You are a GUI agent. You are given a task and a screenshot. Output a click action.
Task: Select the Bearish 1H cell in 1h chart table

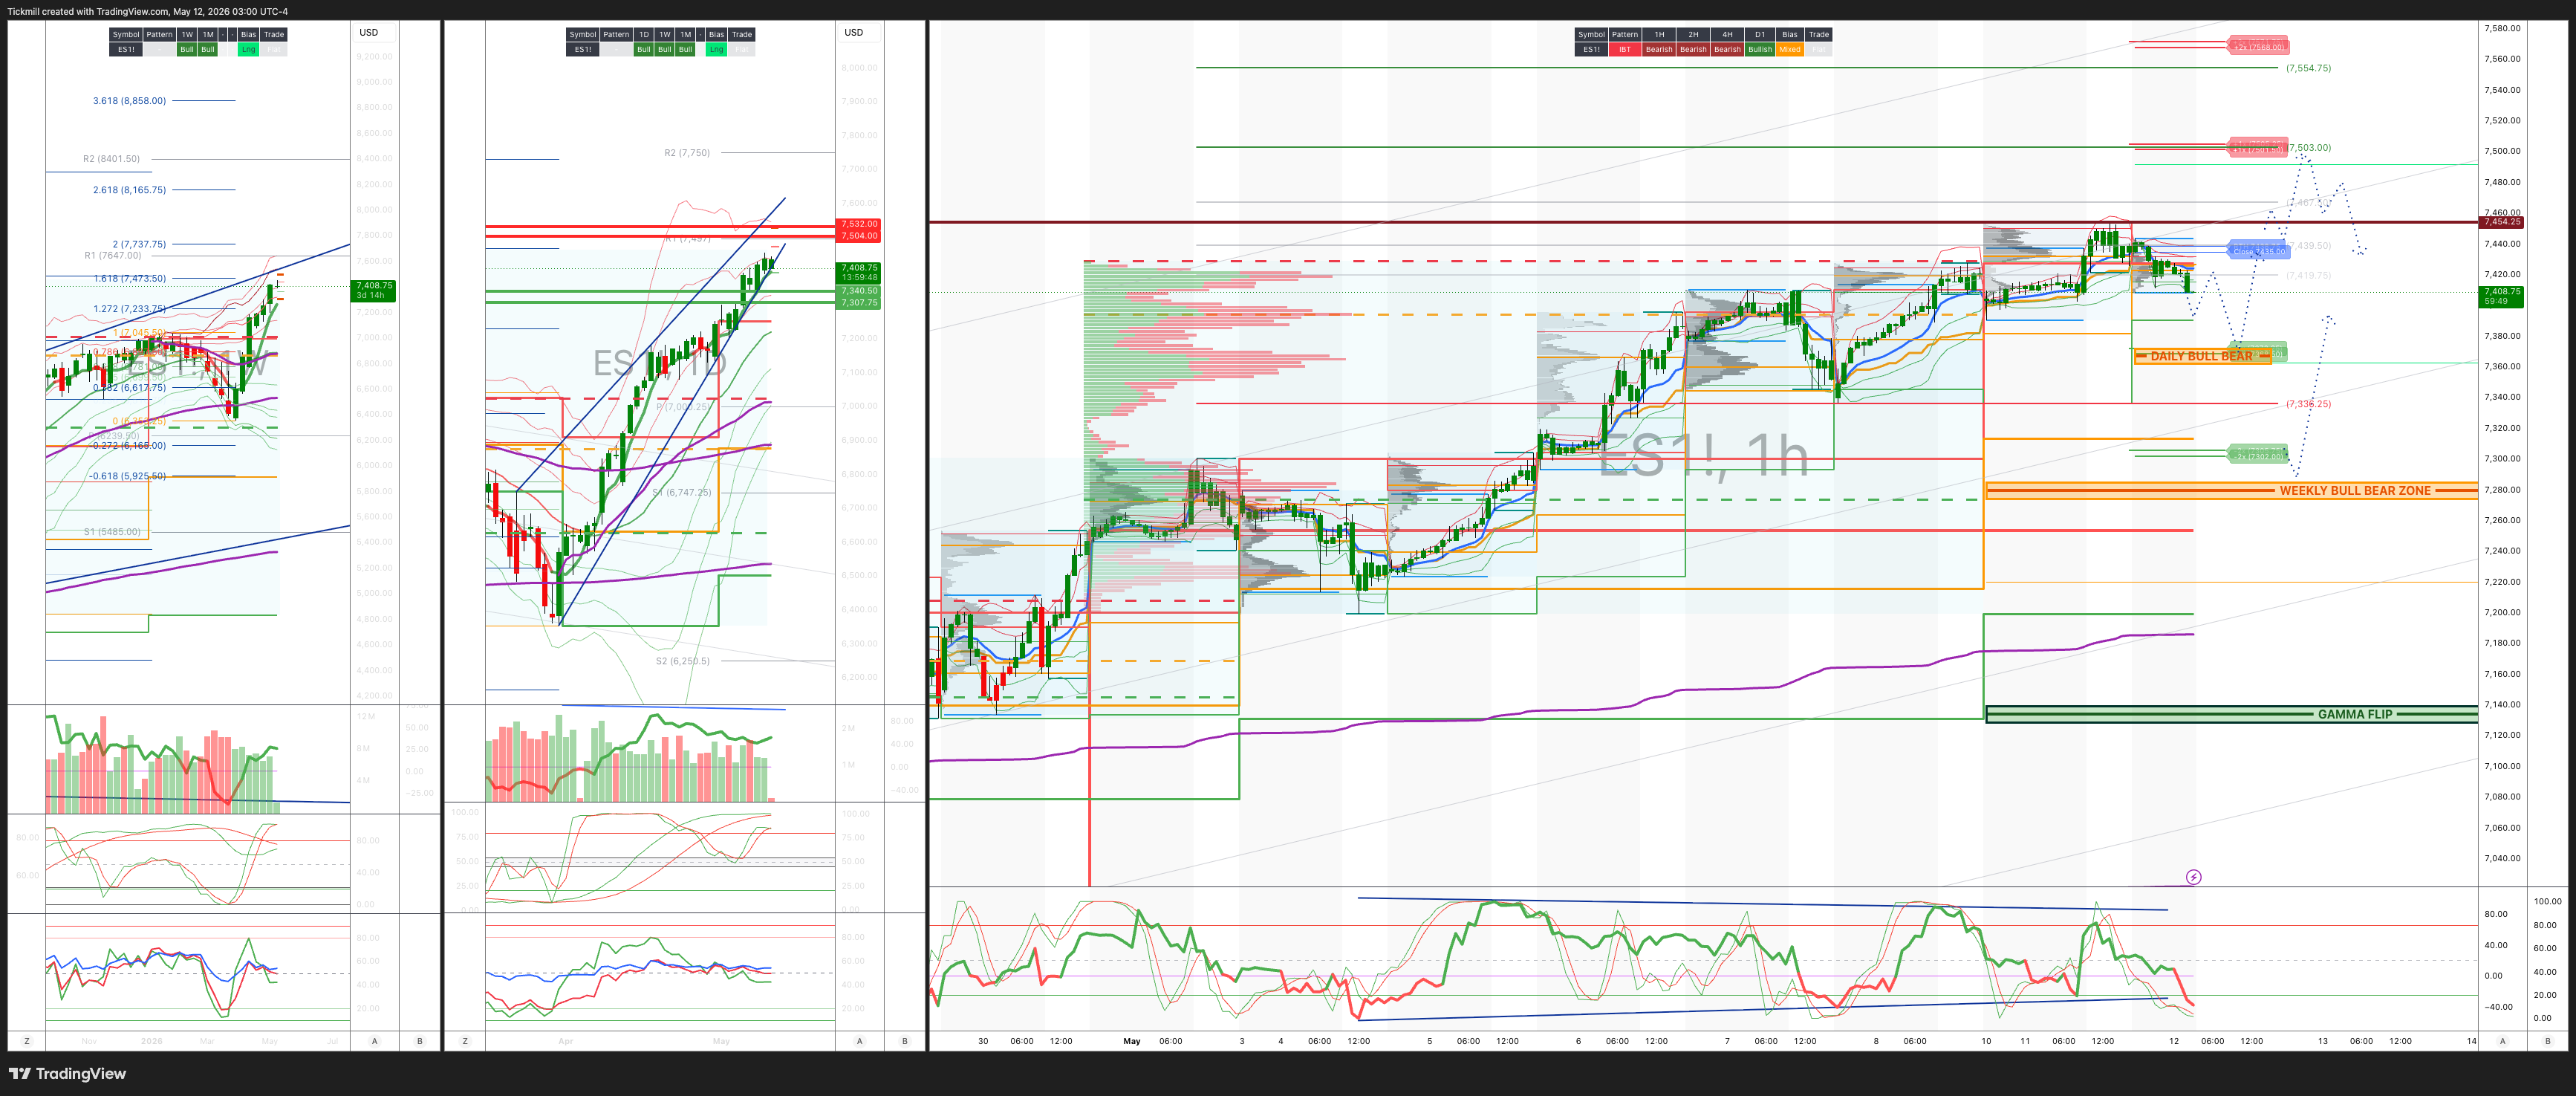[1659, 49]
